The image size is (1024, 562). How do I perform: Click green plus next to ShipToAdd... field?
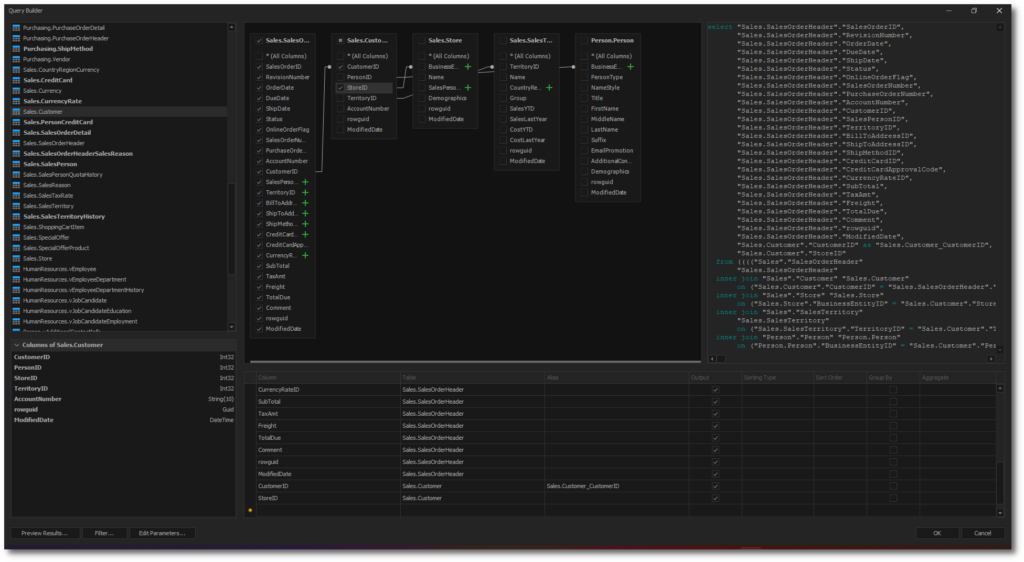[x=305, y=213]
